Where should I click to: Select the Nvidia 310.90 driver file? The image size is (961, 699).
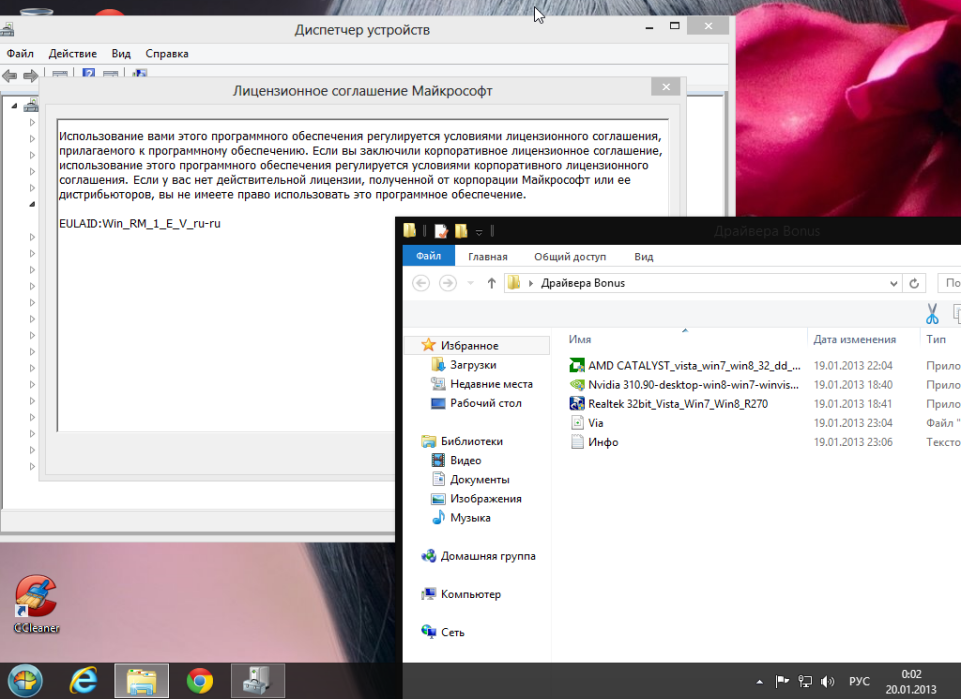[685, 385]
